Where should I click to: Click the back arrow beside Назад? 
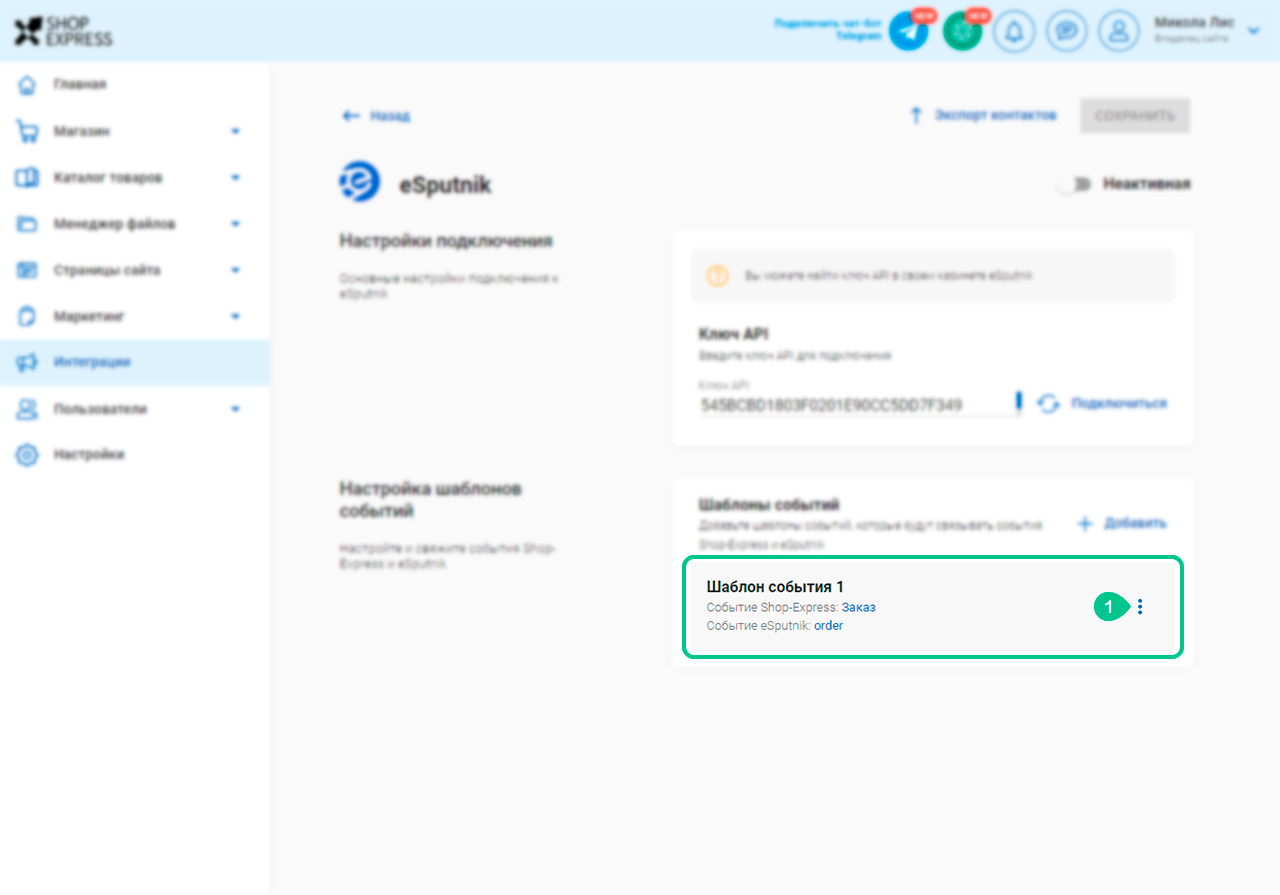pyautogui.click(x=351, y=116)
